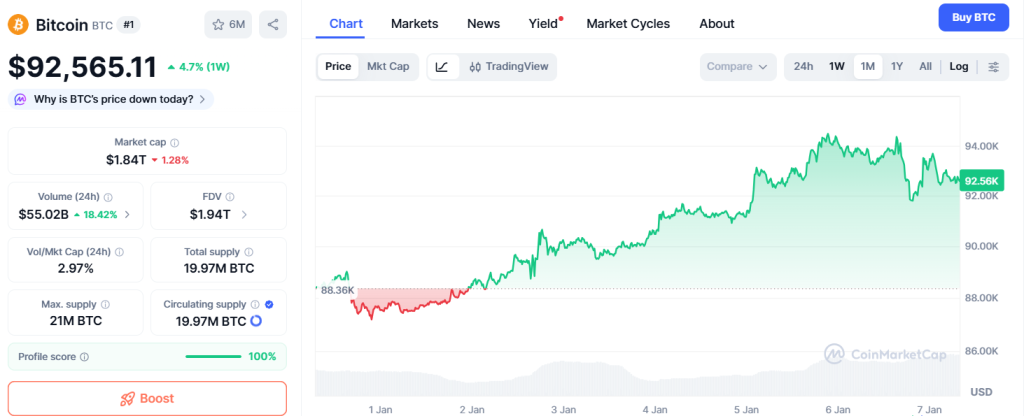
Task: Click the info icon beside Profile score
Action: 84,356
